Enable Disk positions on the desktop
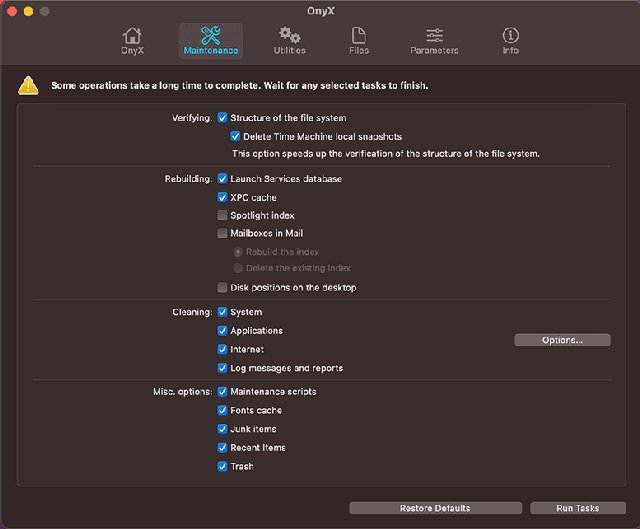Image resolution: width=640 pixels, height=529 pixels. pos(223,288)
